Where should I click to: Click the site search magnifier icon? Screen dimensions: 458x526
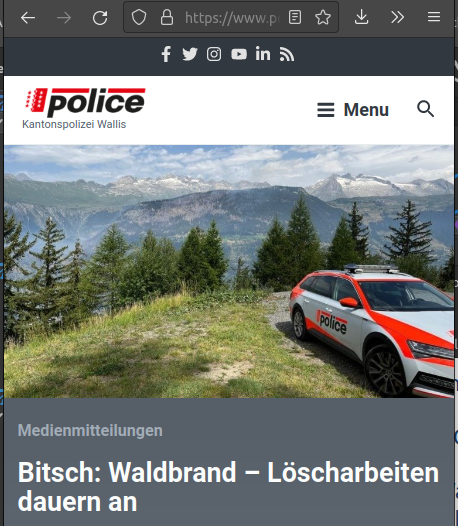tap(425, 109)
